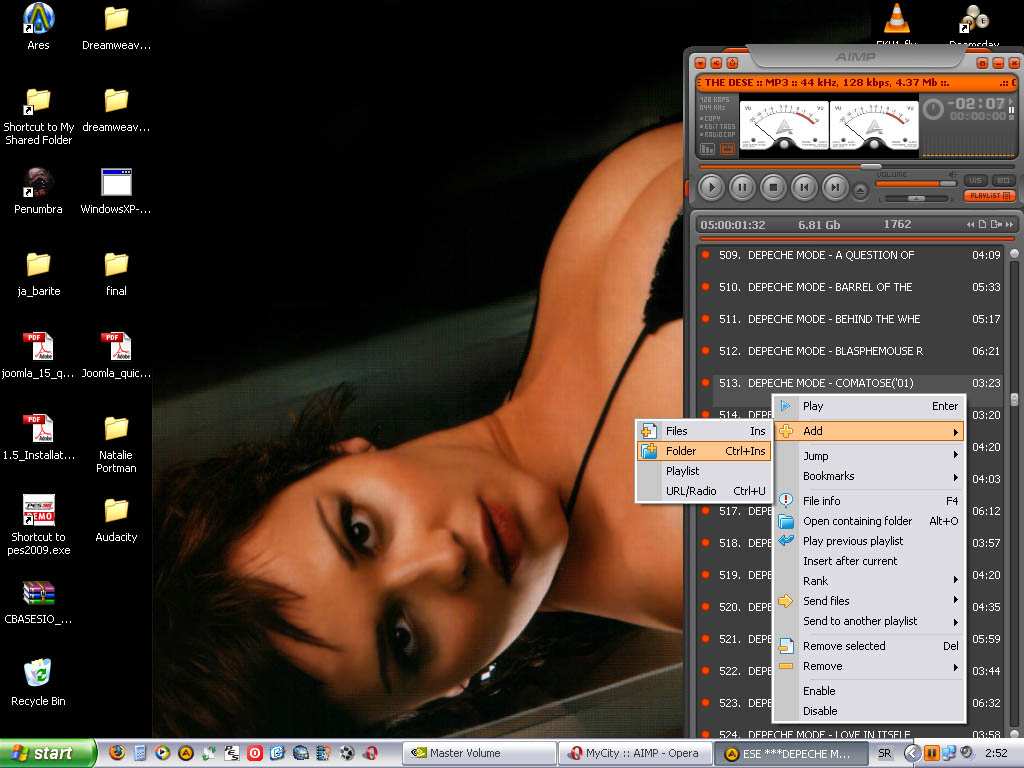Image resolution: width=1024 pixels, height=768 pixels.
Task: Skip to the previous track
Action: pos(804,186)
